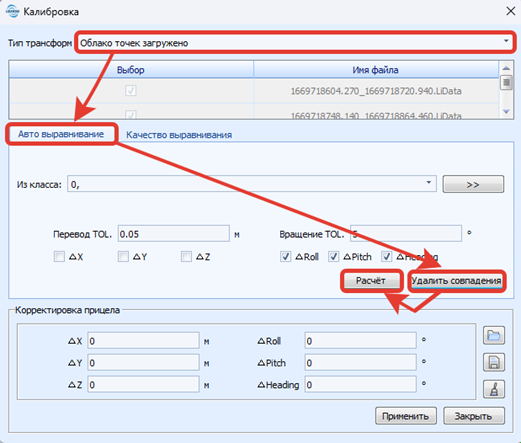Click the broom clear icon button
The height and width of the screenshot is (443, 521).
(494, 389)
